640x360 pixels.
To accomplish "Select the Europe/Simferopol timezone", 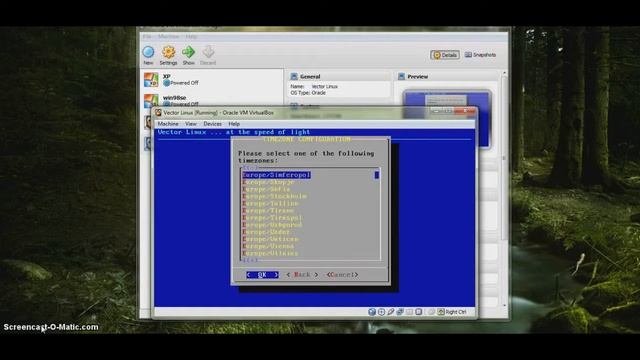I will pyautogui.click(x=276, y=175).
